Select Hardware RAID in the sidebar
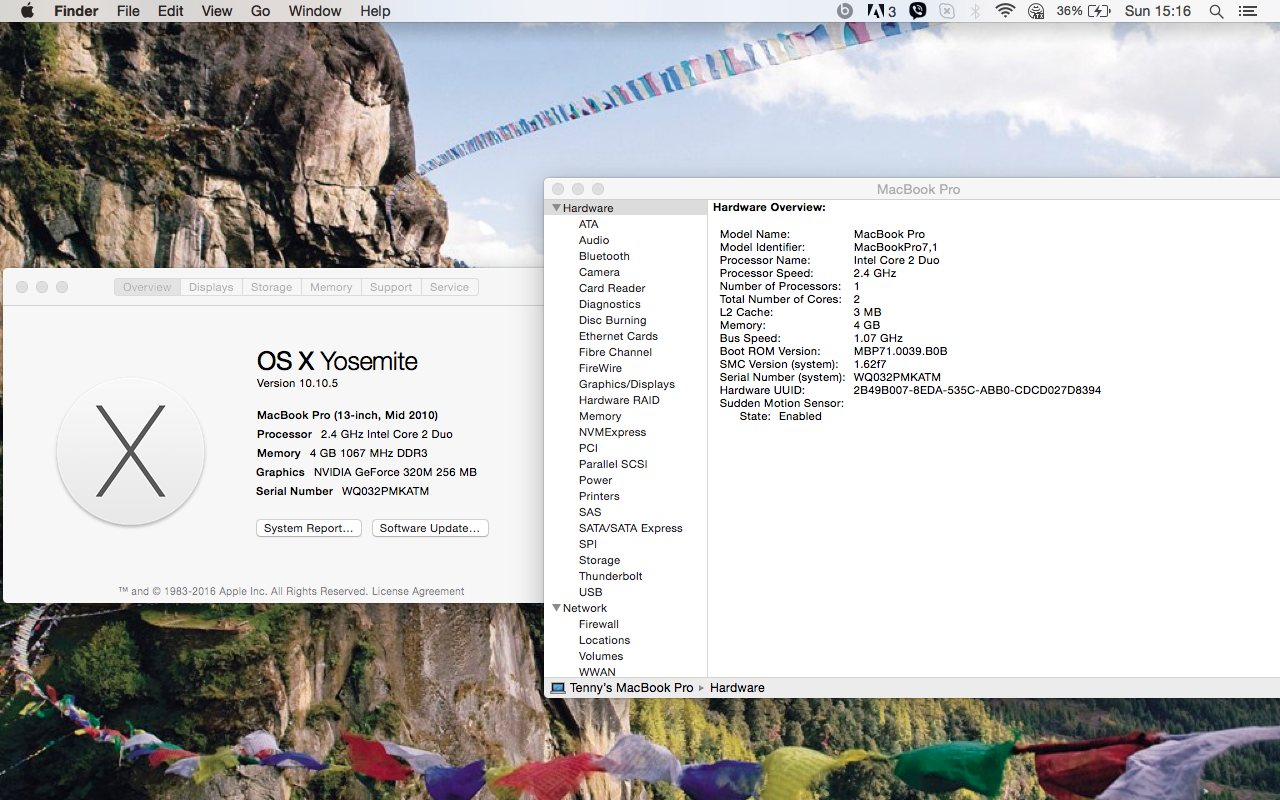The height and width of the screenshot is (800, 1280). (x=619, y=400)
